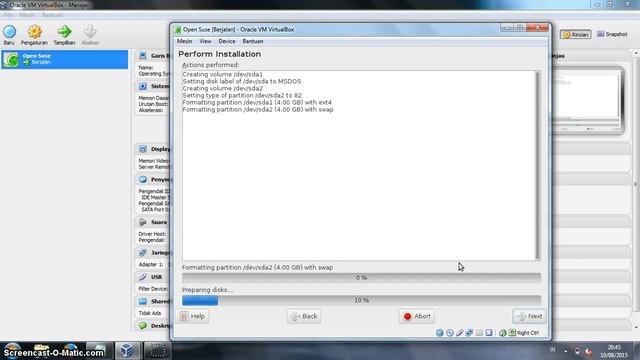Click the USB section icon in Manager details
The image size is (640, 360).
coord(142,277)
